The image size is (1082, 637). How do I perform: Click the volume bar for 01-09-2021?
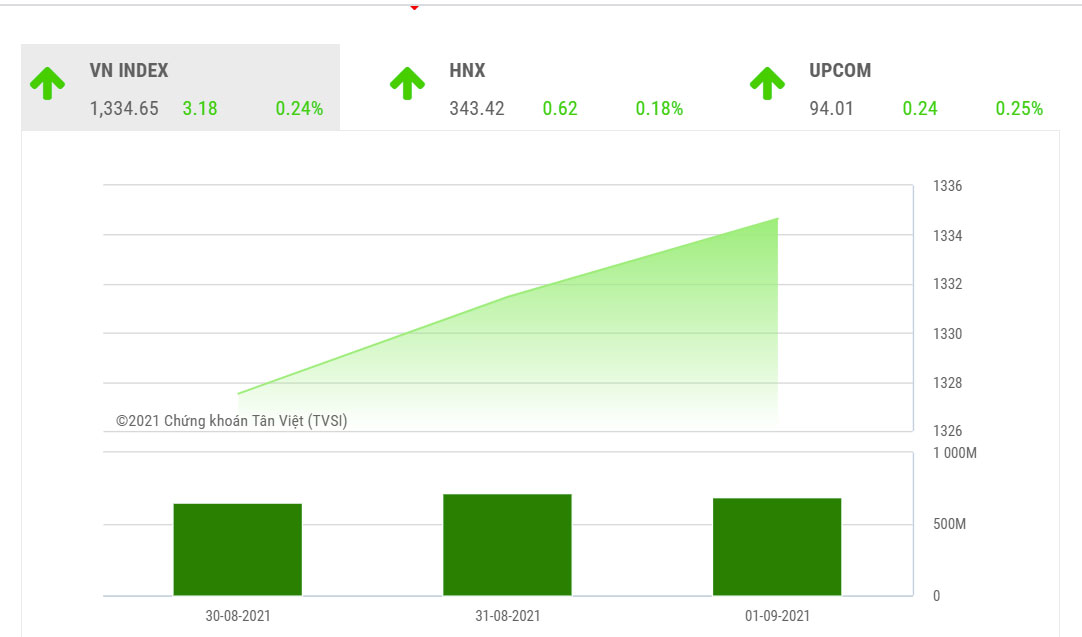(x=777, y=547)
